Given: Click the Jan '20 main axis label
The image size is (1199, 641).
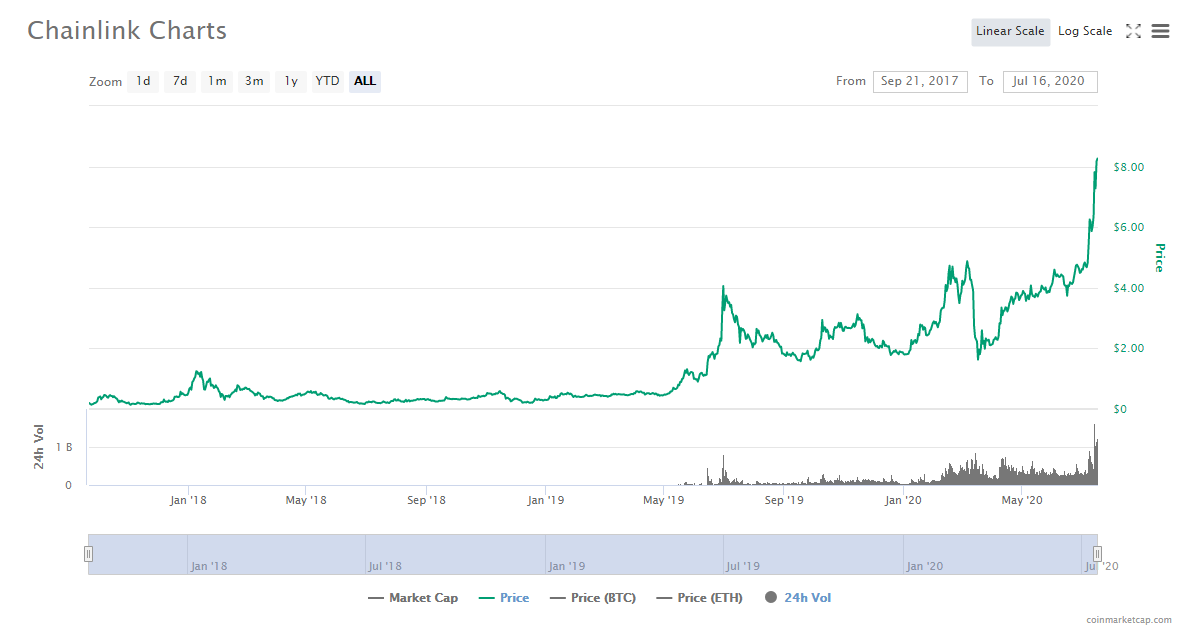Looking at the screenshot, I should 903,500.
